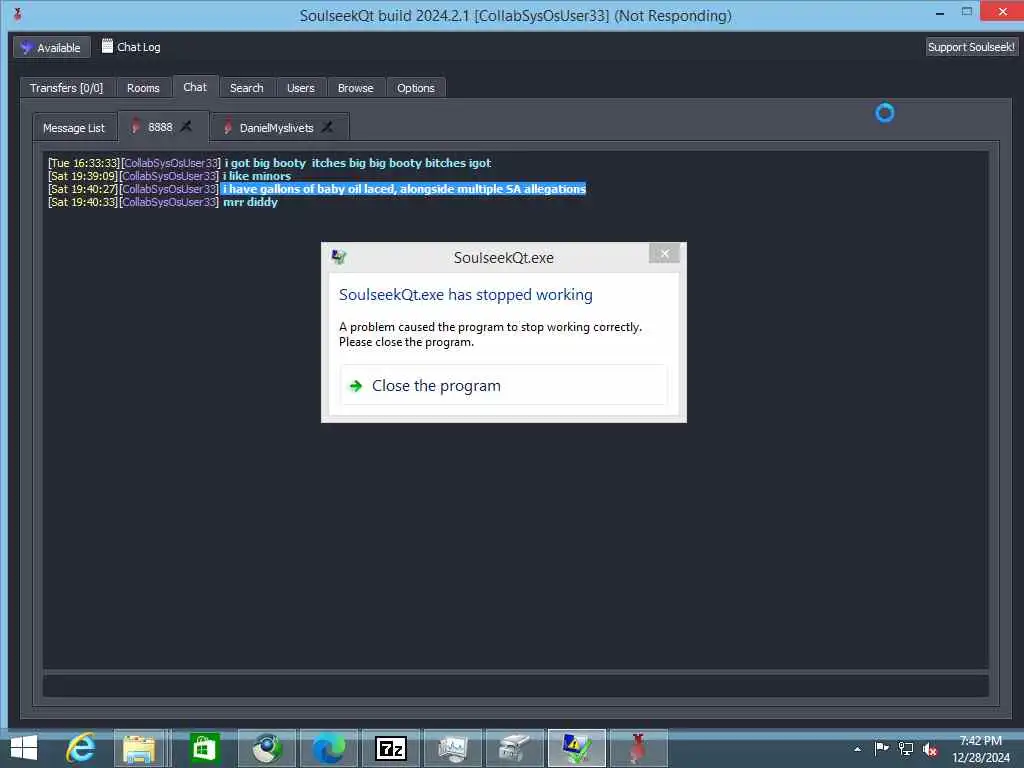This screenshot has width=1024, height=768.
Task: Click the Available status button
Action: coord(52,47)
